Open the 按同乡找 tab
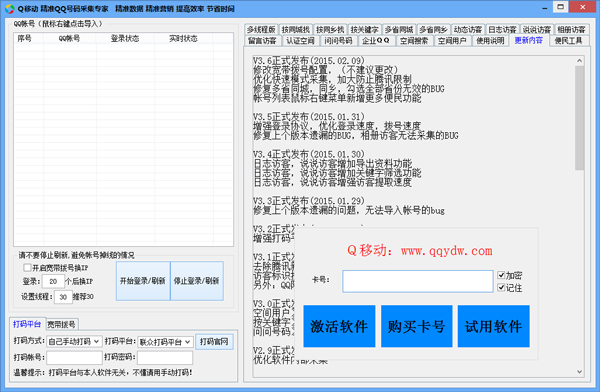Viewport: 600px width, 392px height. pos(330,29)
